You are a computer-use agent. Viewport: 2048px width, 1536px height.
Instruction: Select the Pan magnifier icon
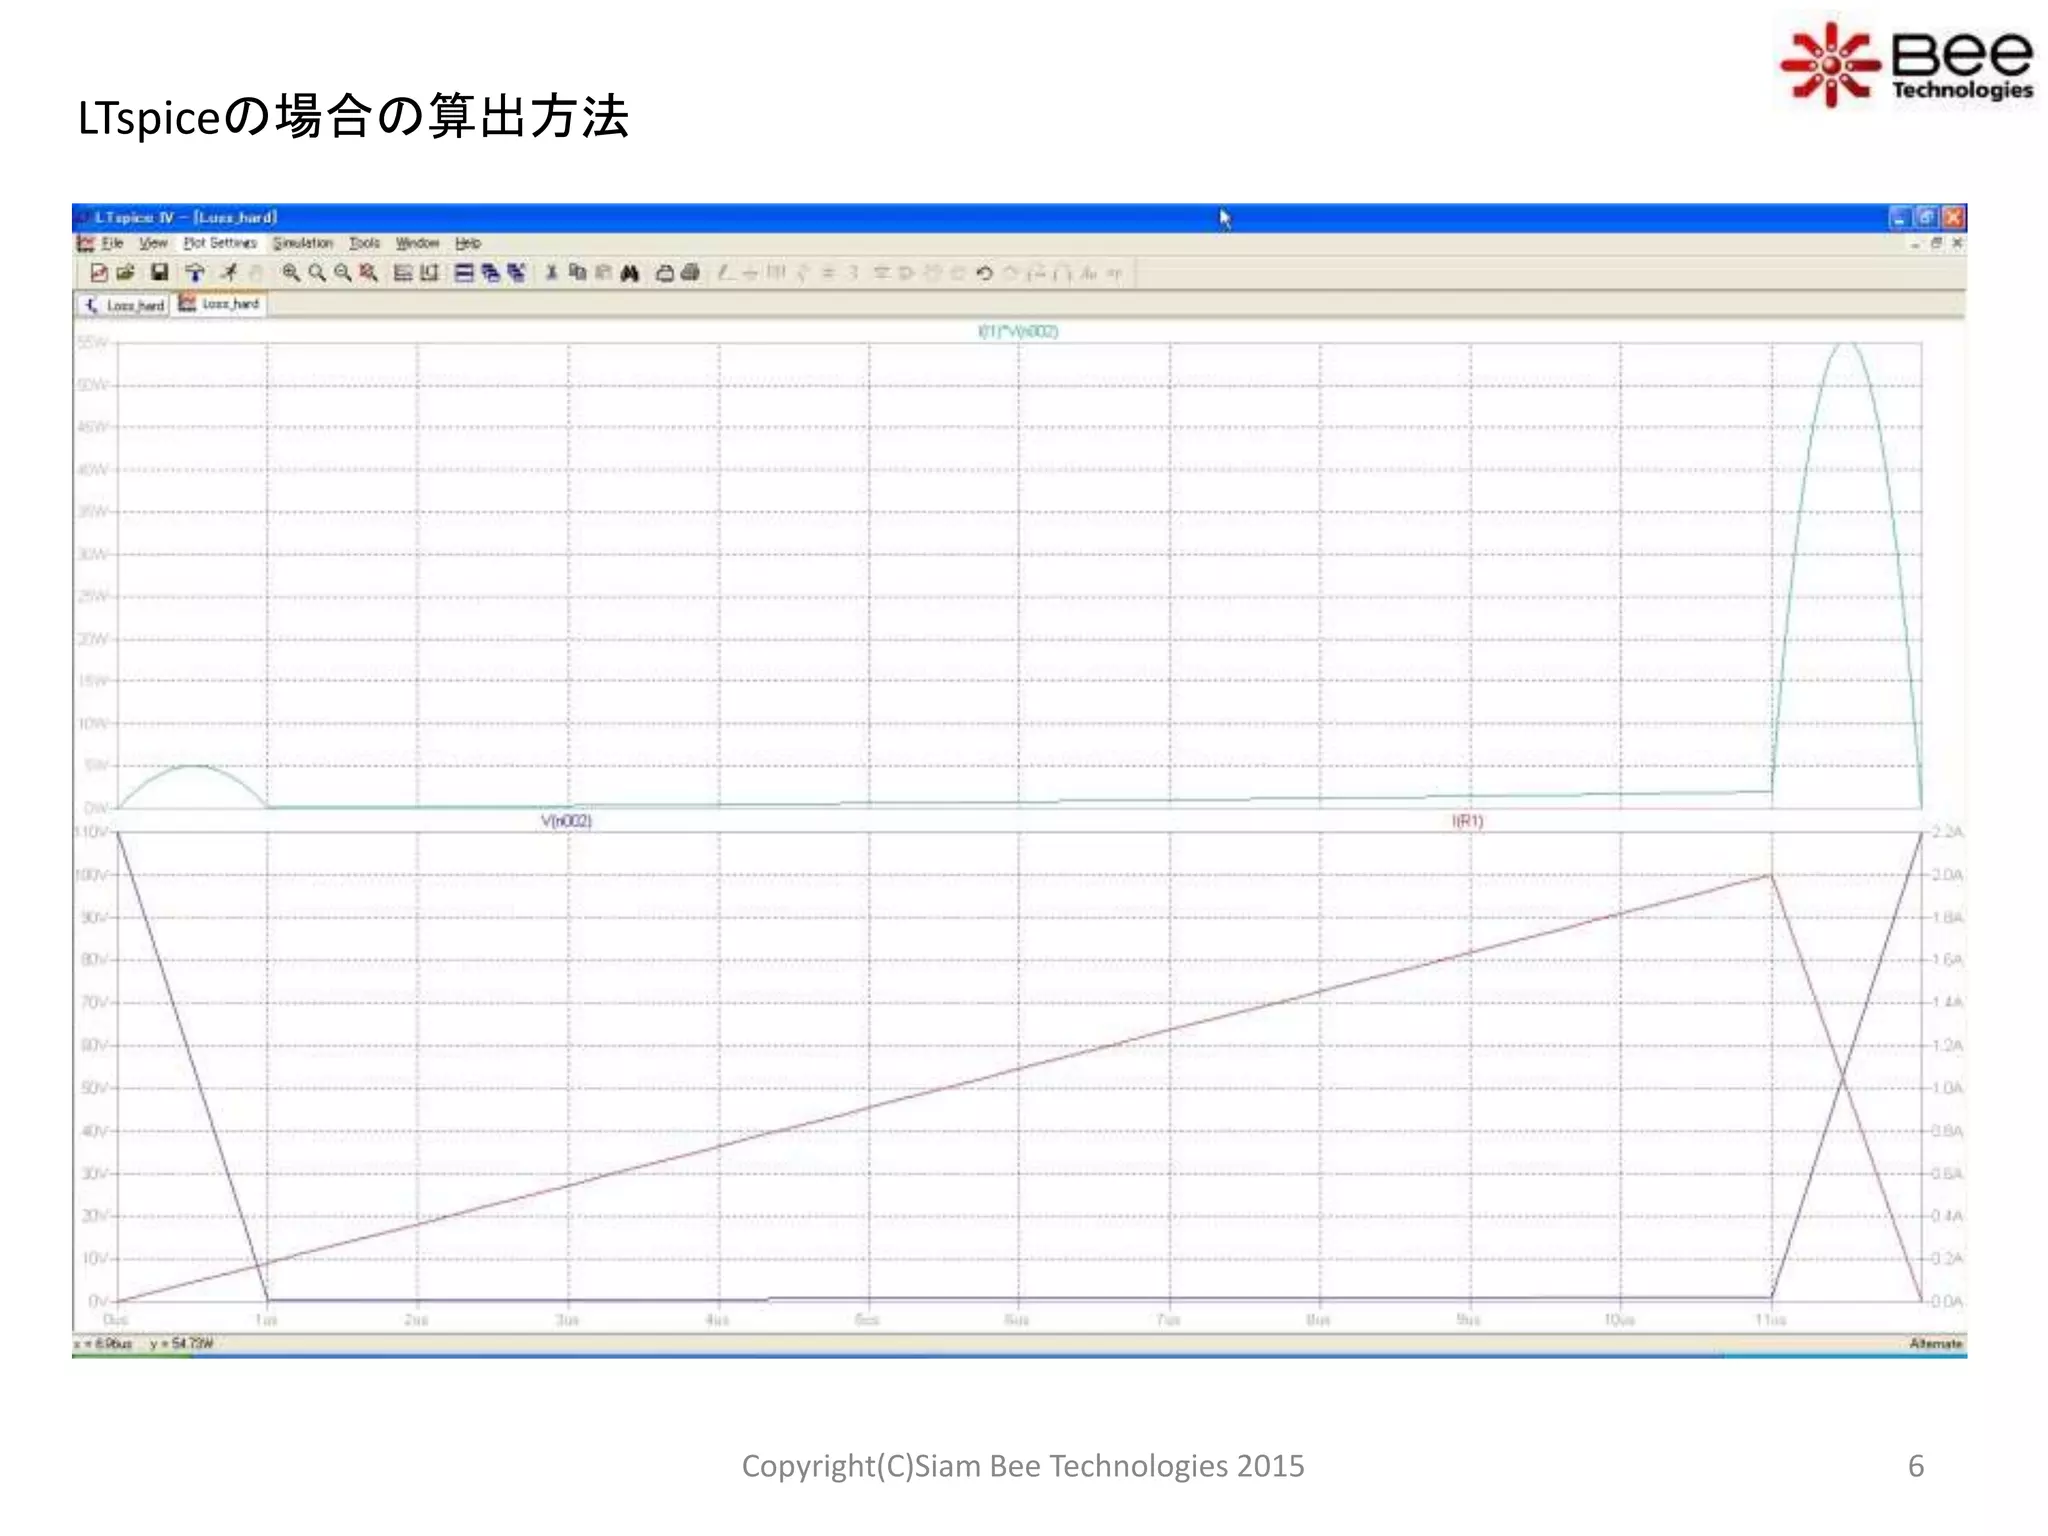(317, 272)
